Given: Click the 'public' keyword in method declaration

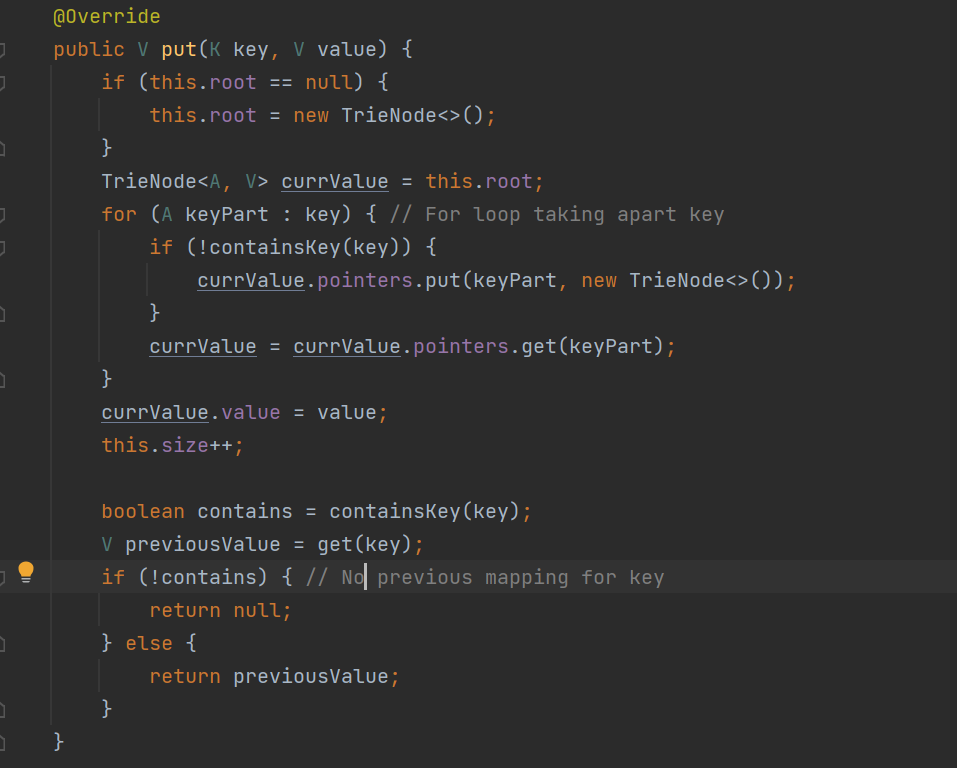Looking at the screenshot, I should [x=88, y=49].
